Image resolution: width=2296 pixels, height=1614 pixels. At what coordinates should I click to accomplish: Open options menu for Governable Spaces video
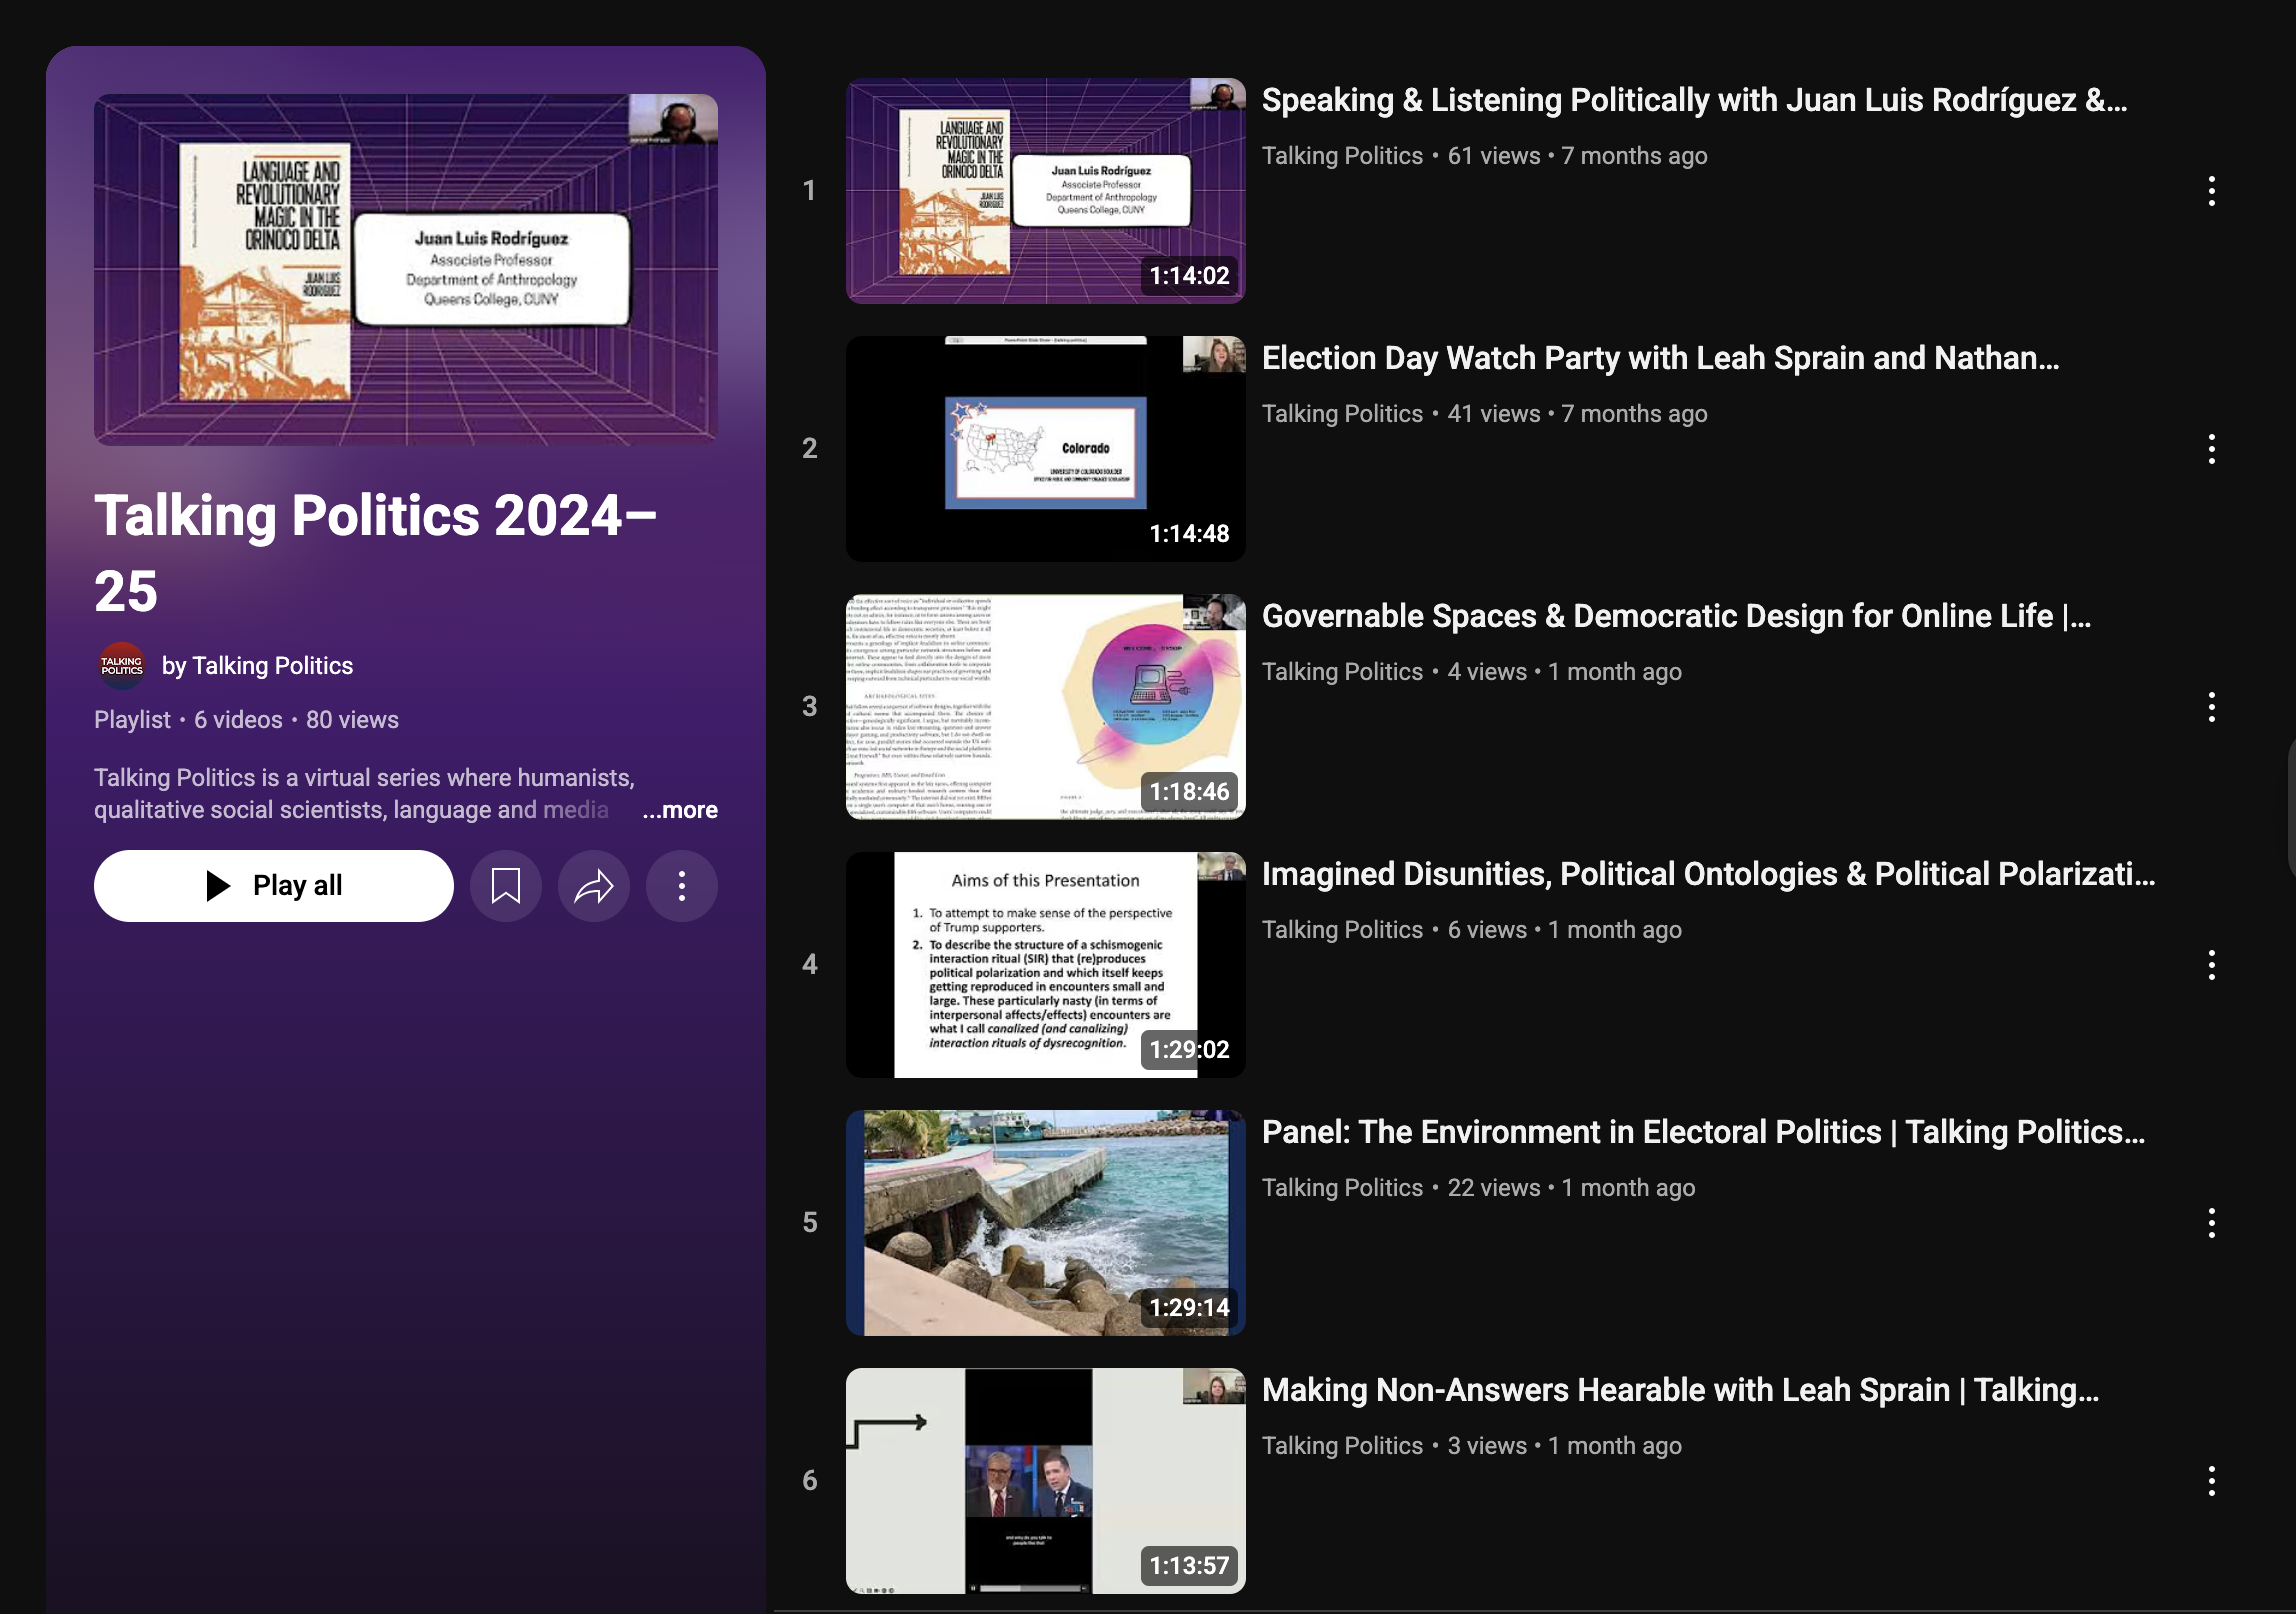[2212, 707]
